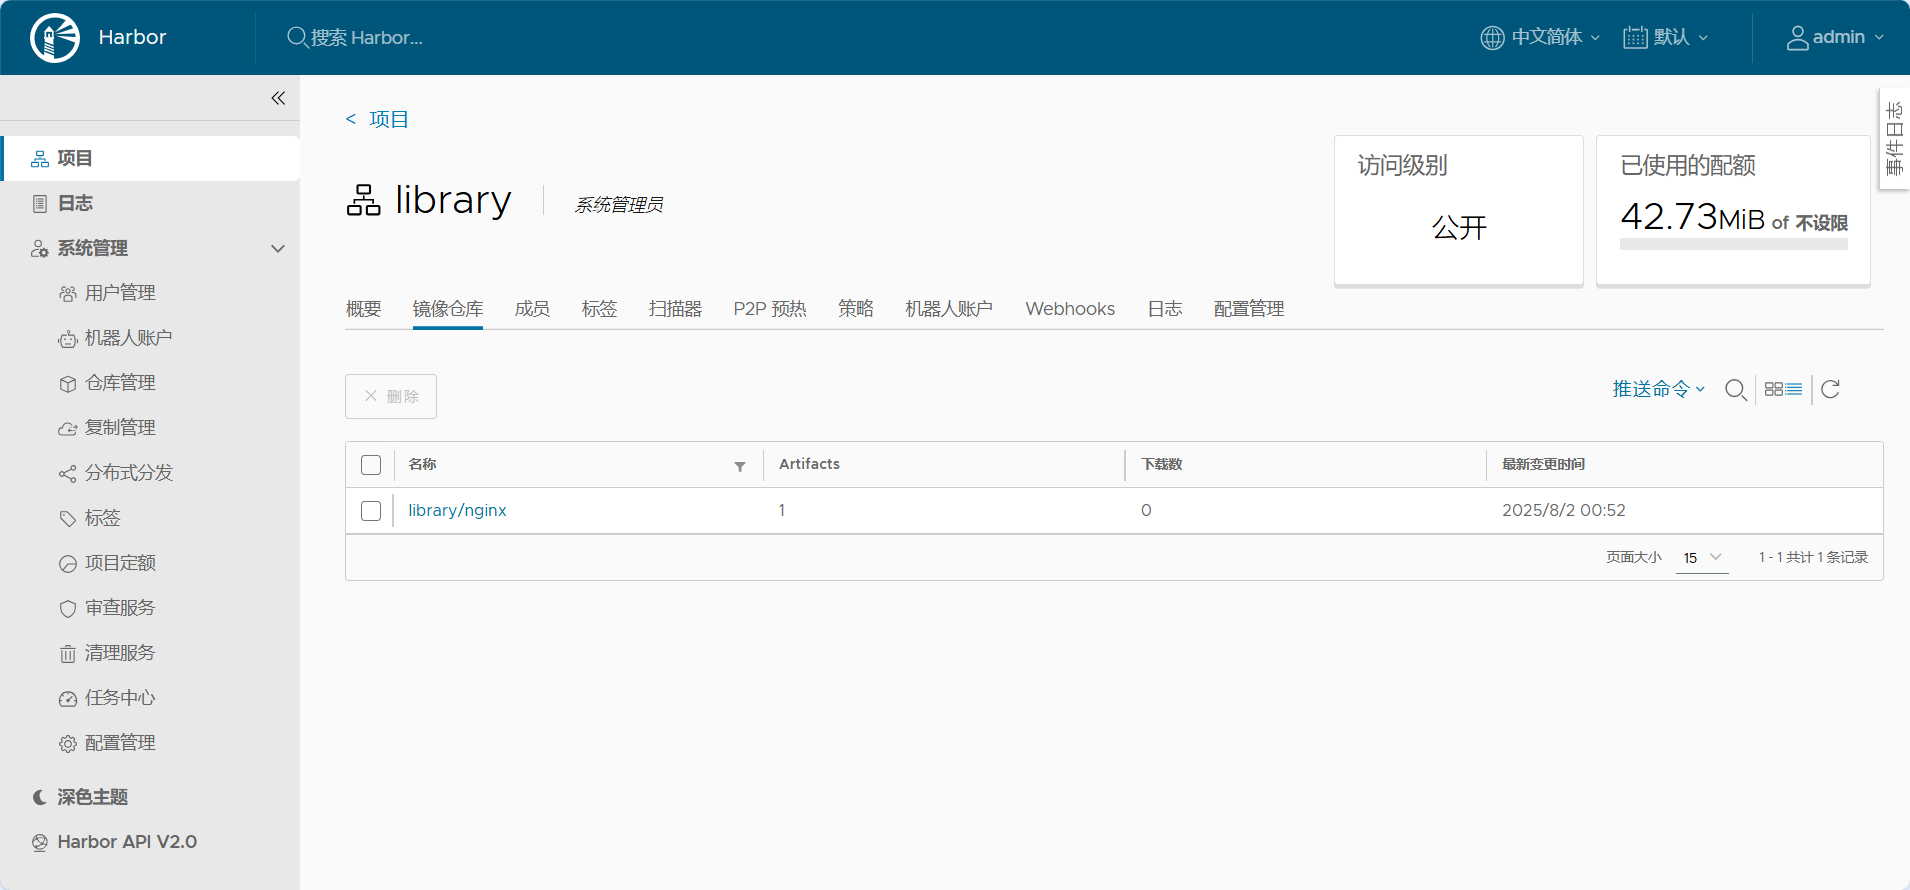Refresh the repository list
This screenshot has height=890, width=1910.
coord(1830,390)
